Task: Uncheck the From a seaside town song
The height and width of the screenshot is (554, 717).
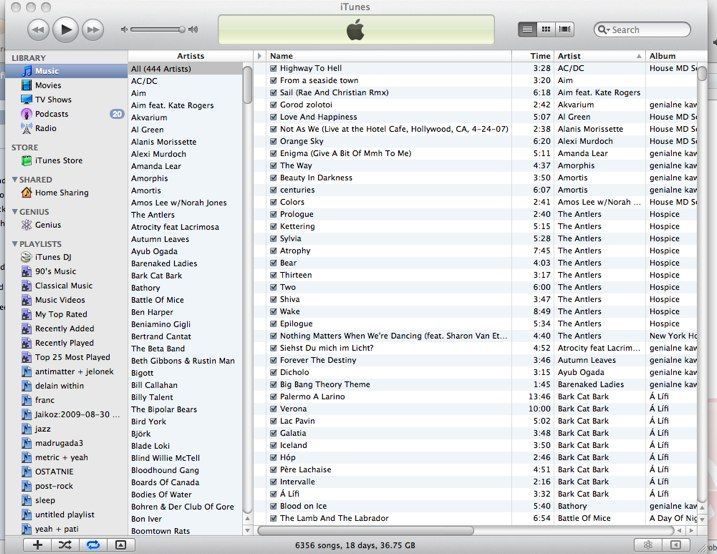Action: [x=273, y=80]
